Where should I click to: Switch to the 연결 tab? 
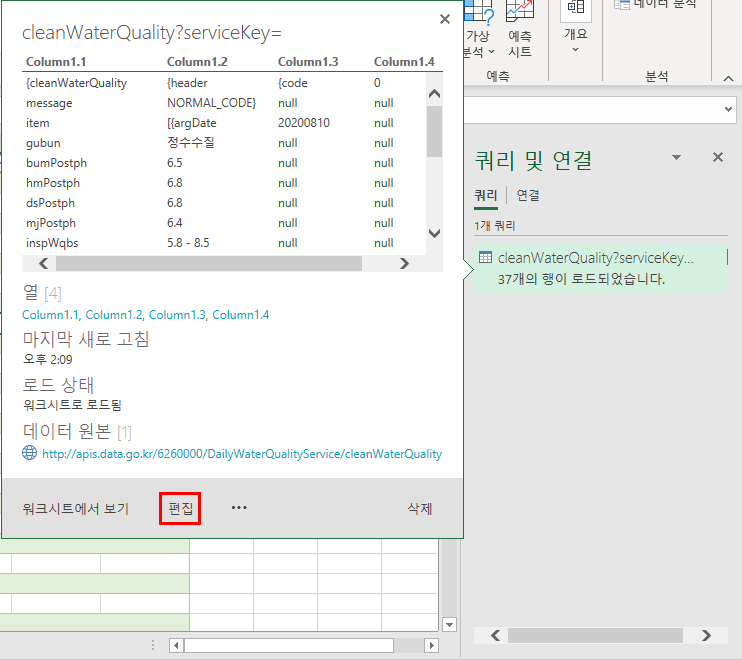coord(528,195)
